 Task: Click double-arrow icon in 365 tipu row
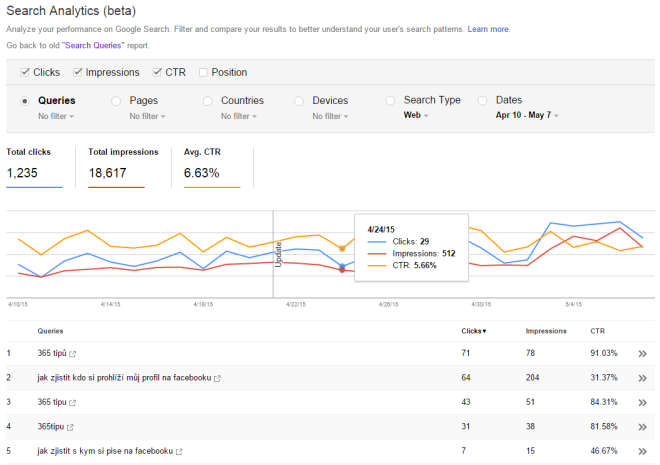point(642,402)
